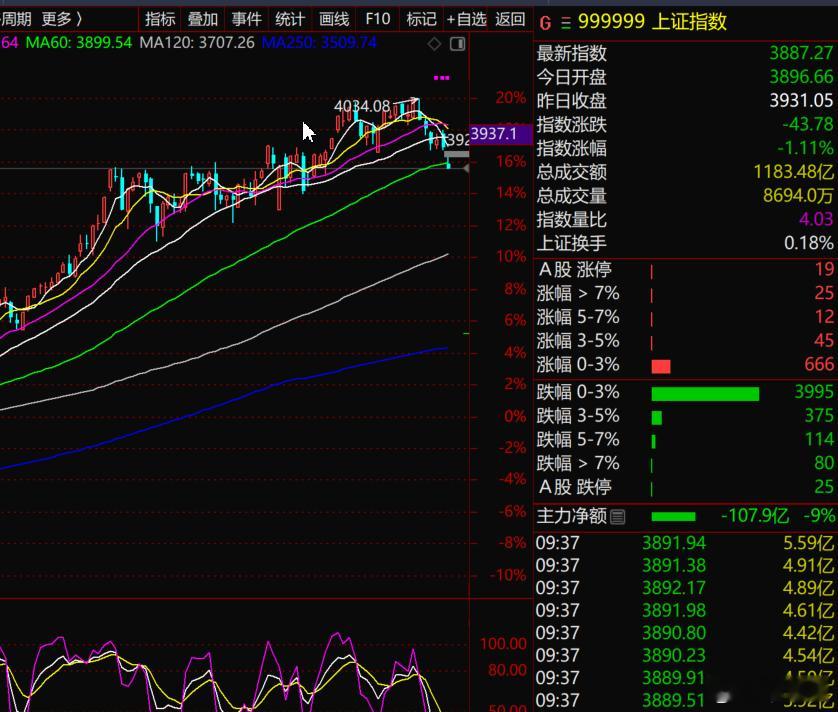Toggle the side panel layout icon
The image size is (838, 712).
point(457,44)
